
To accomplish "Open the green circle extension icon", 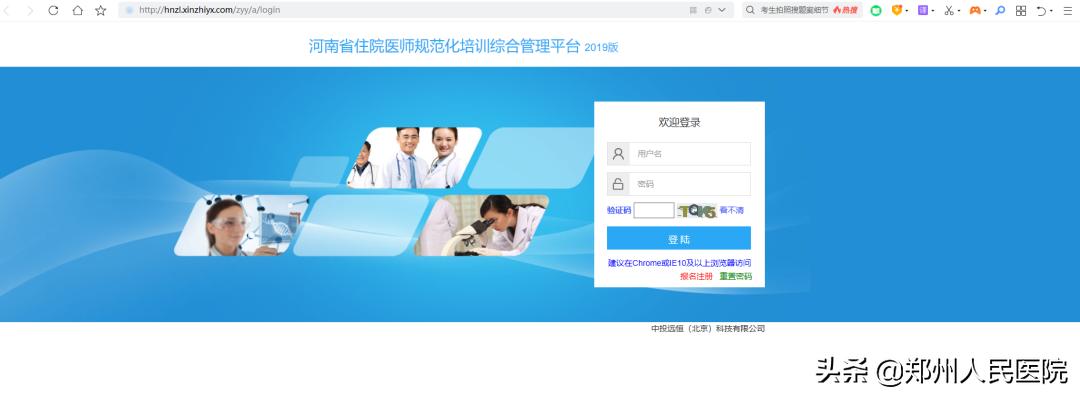I will [x=876, y=10].
